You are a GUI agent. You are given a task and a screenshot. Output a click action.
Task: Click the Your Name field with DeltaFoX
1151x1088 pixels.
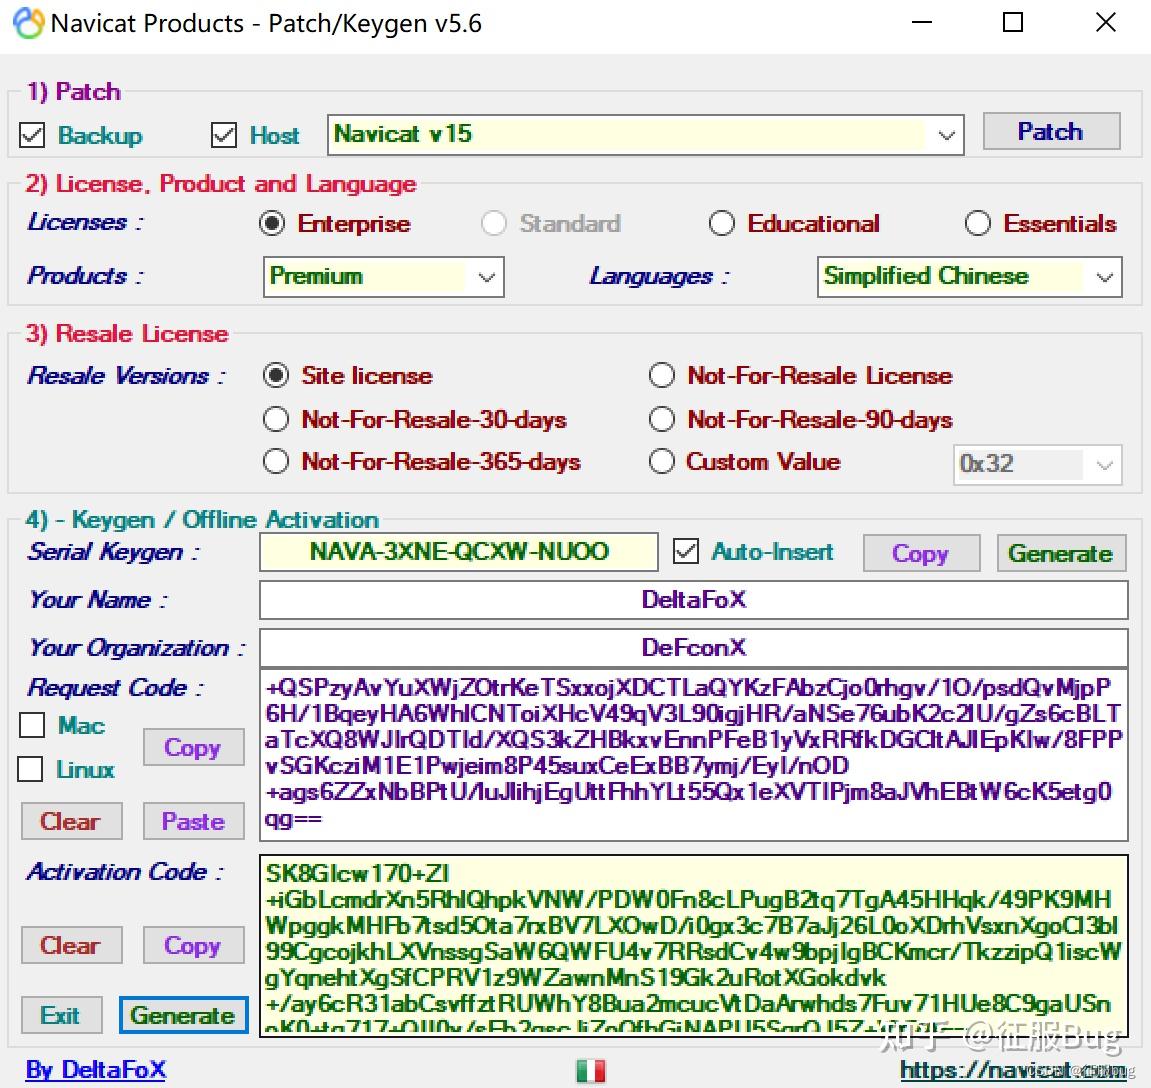(694, 600)
